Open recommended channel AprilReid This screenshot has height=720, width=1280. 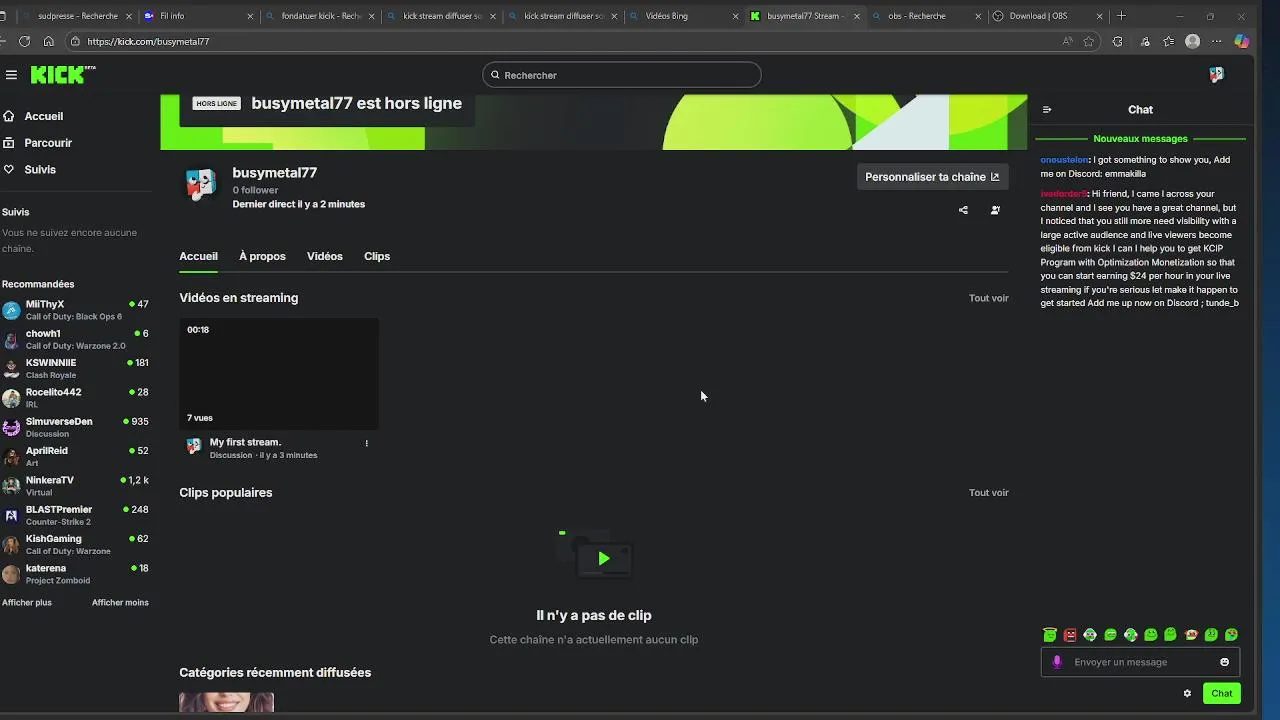pos(75,456)
